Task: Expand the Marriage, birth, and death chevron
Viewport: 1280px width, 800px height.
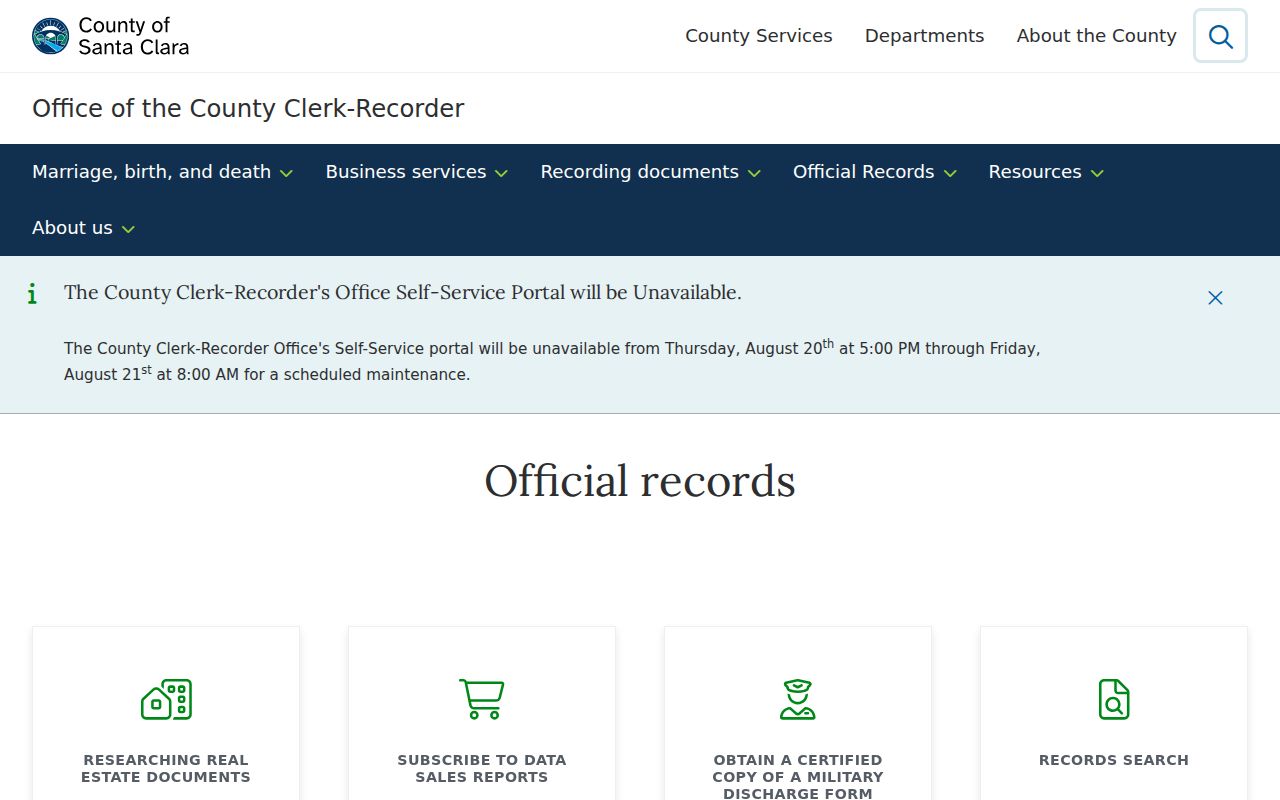Action: pyautogui.click(x=286, y=173)
